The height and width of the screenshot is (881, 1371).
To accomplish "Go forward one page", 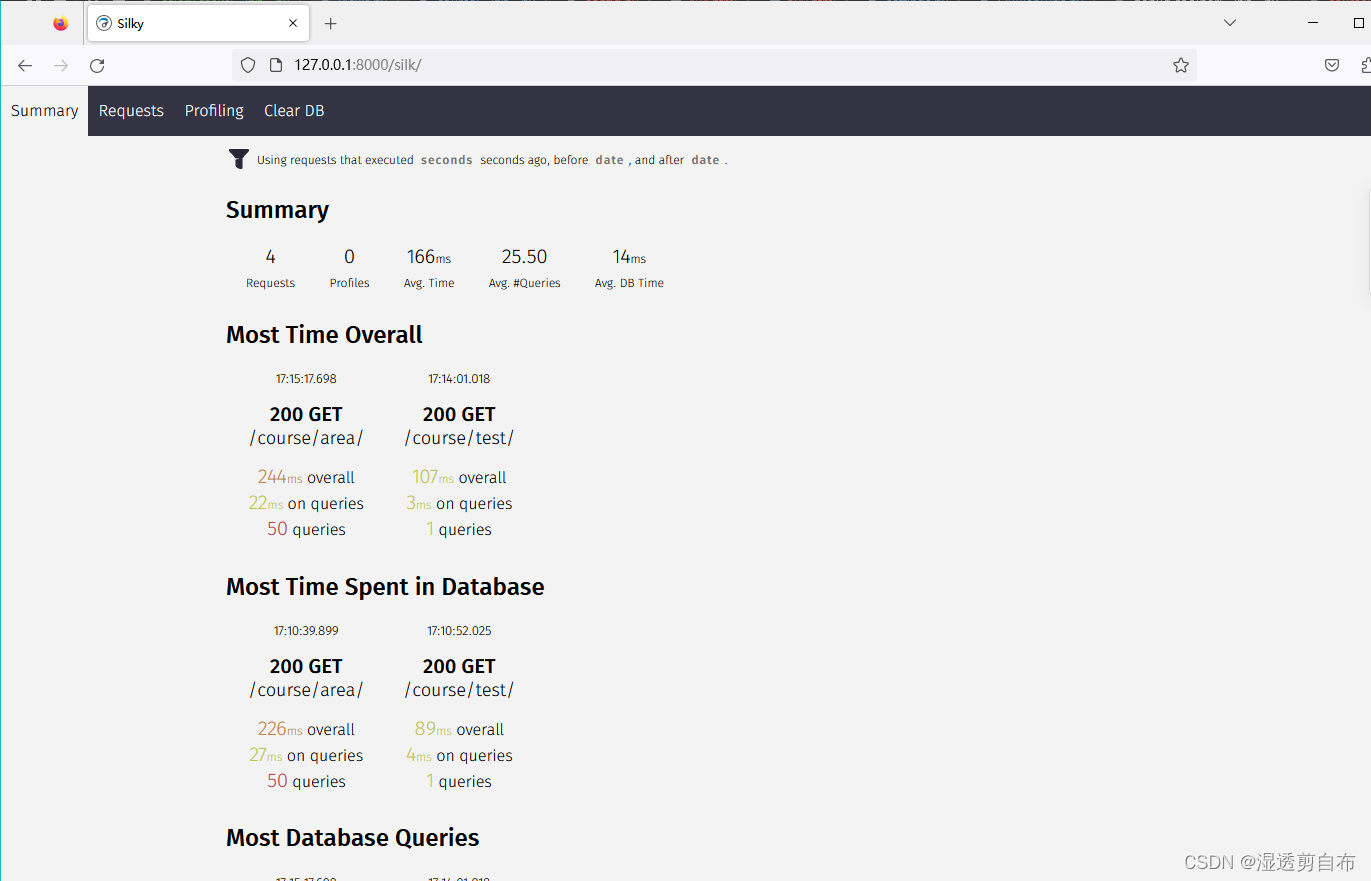I will 61,65.
